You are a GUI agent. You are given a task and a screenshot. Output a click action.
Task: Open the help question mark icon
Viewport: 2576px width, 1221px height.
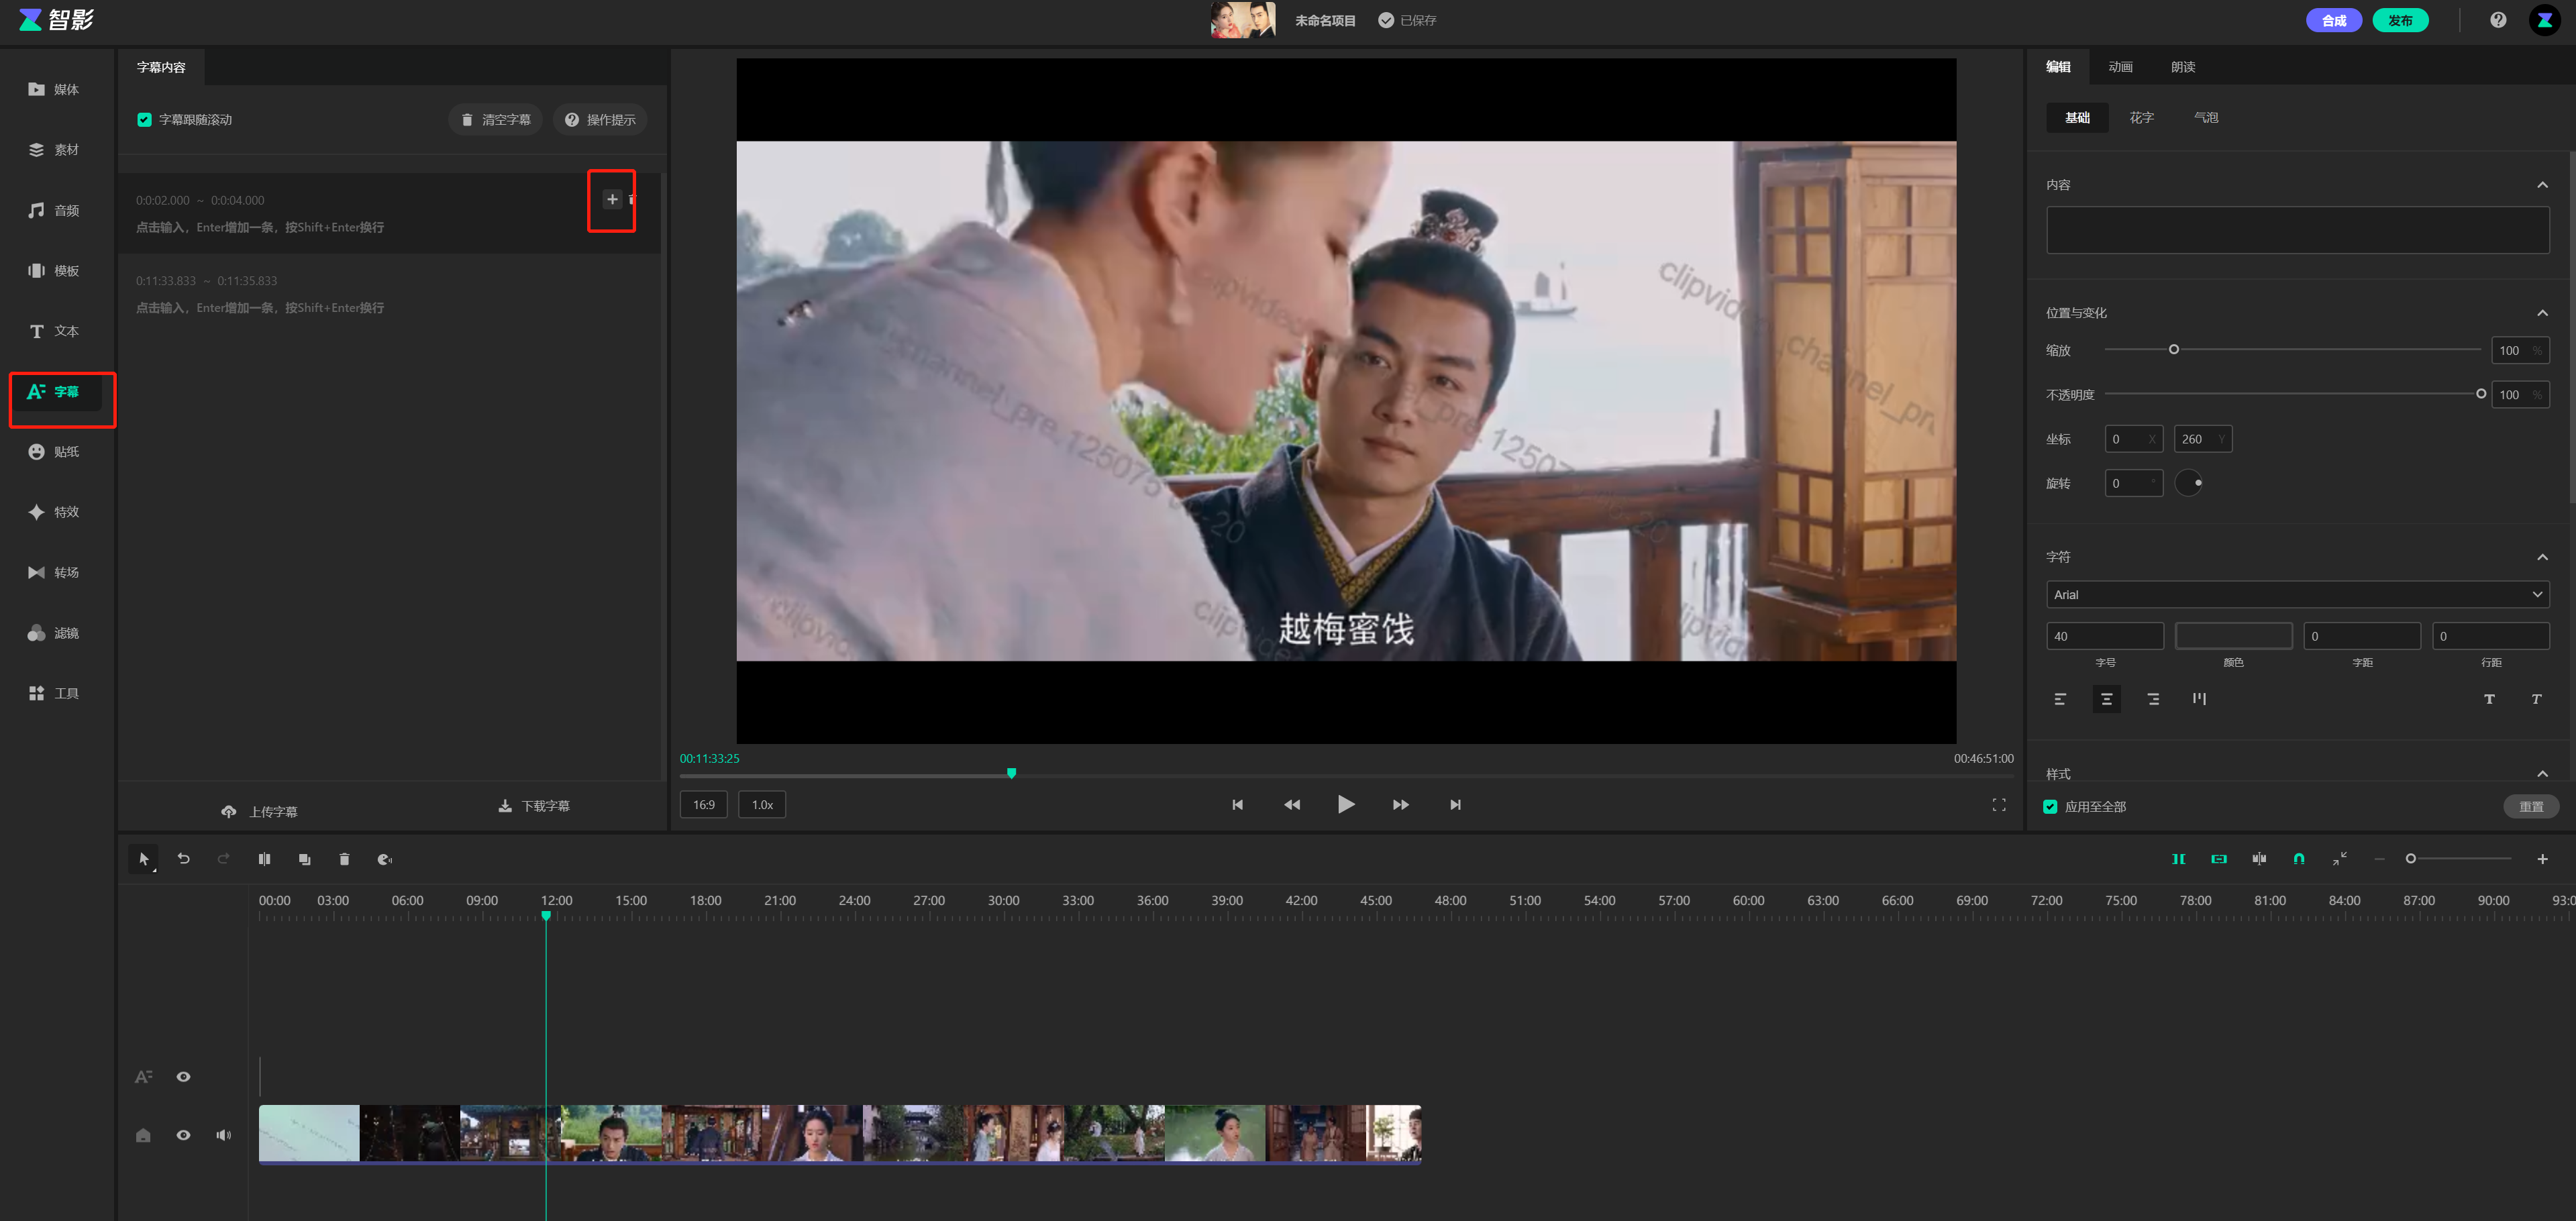pos(2498,20)
